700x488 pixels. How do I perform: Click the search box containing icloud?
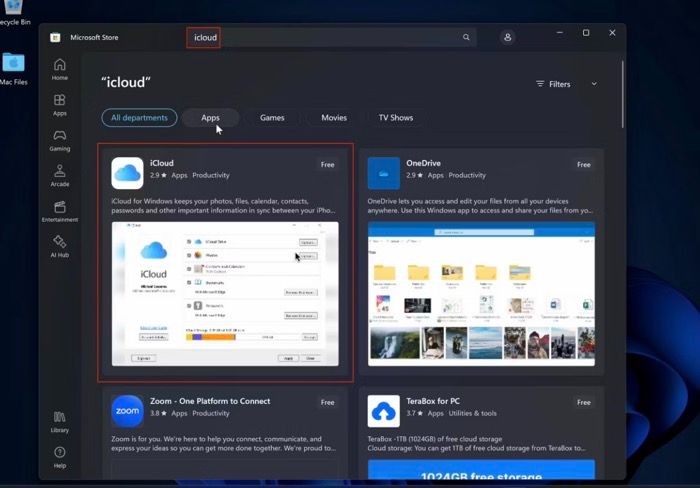click(x=331, y=37)
